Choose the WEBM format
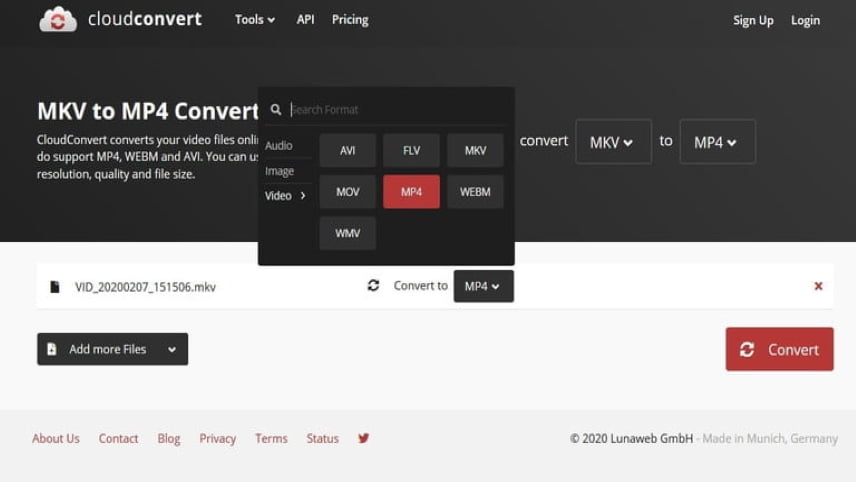 (x=475, y=192)
